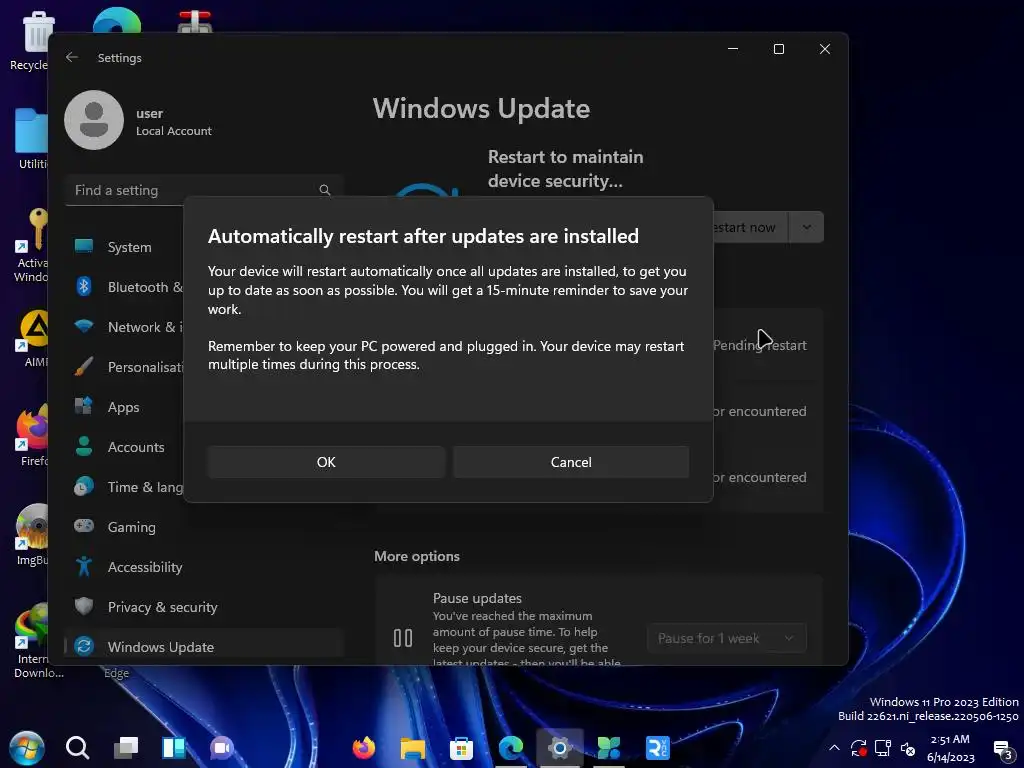
Task: Open the green butterfly taskbar app
Action: (x=609, y=748)
